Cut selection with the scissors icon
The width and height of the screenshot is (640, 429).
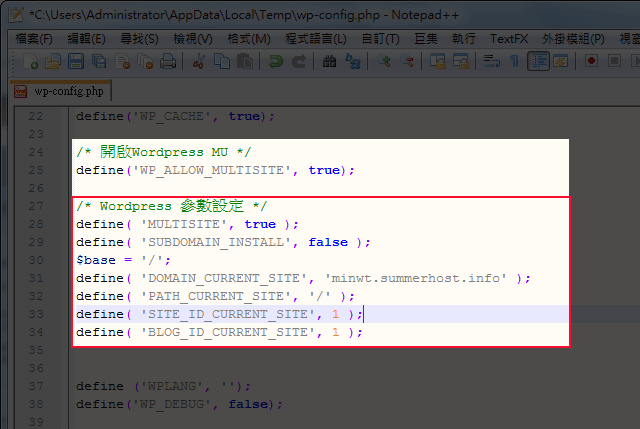199,62
